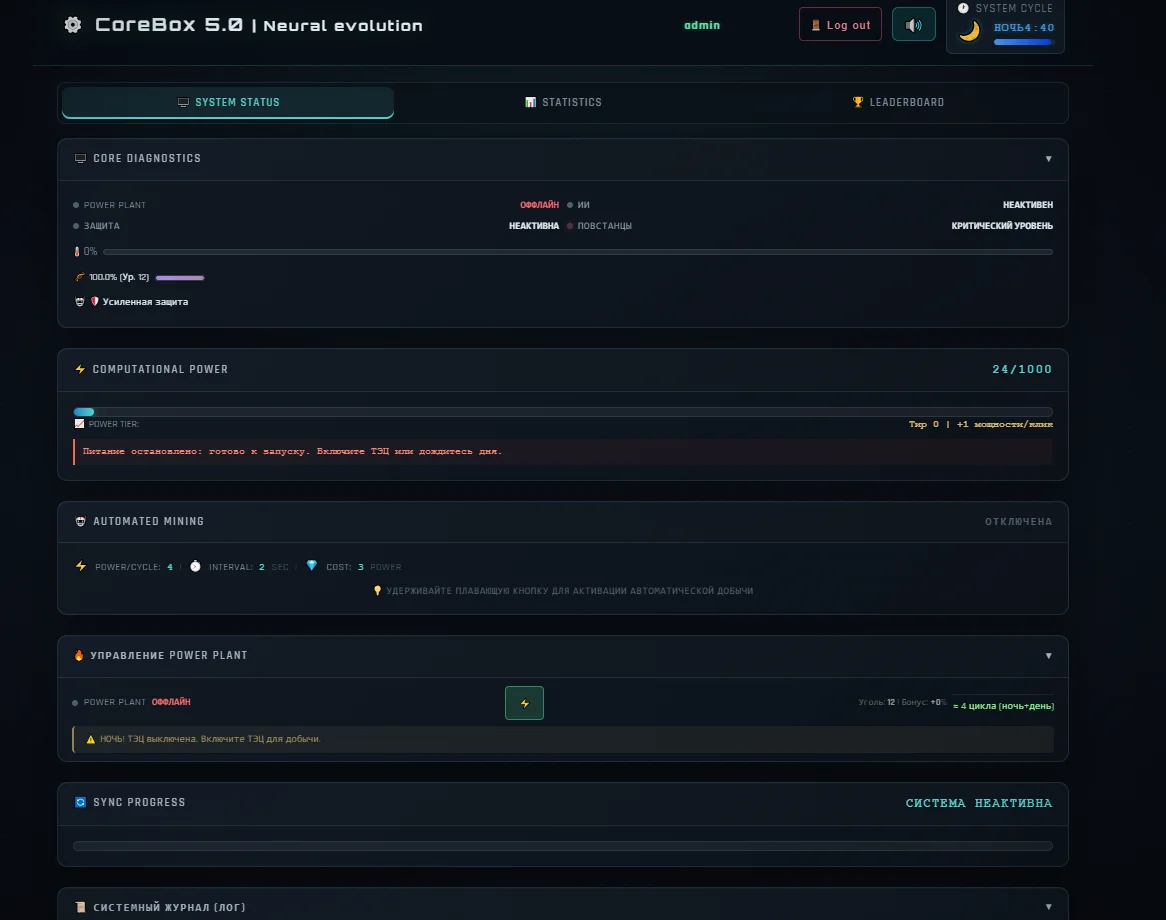Image resolution: width=1166 pixels, height=920 pixels.
Task: Click the moon night-cycle icon
Action: pos(969,30)
